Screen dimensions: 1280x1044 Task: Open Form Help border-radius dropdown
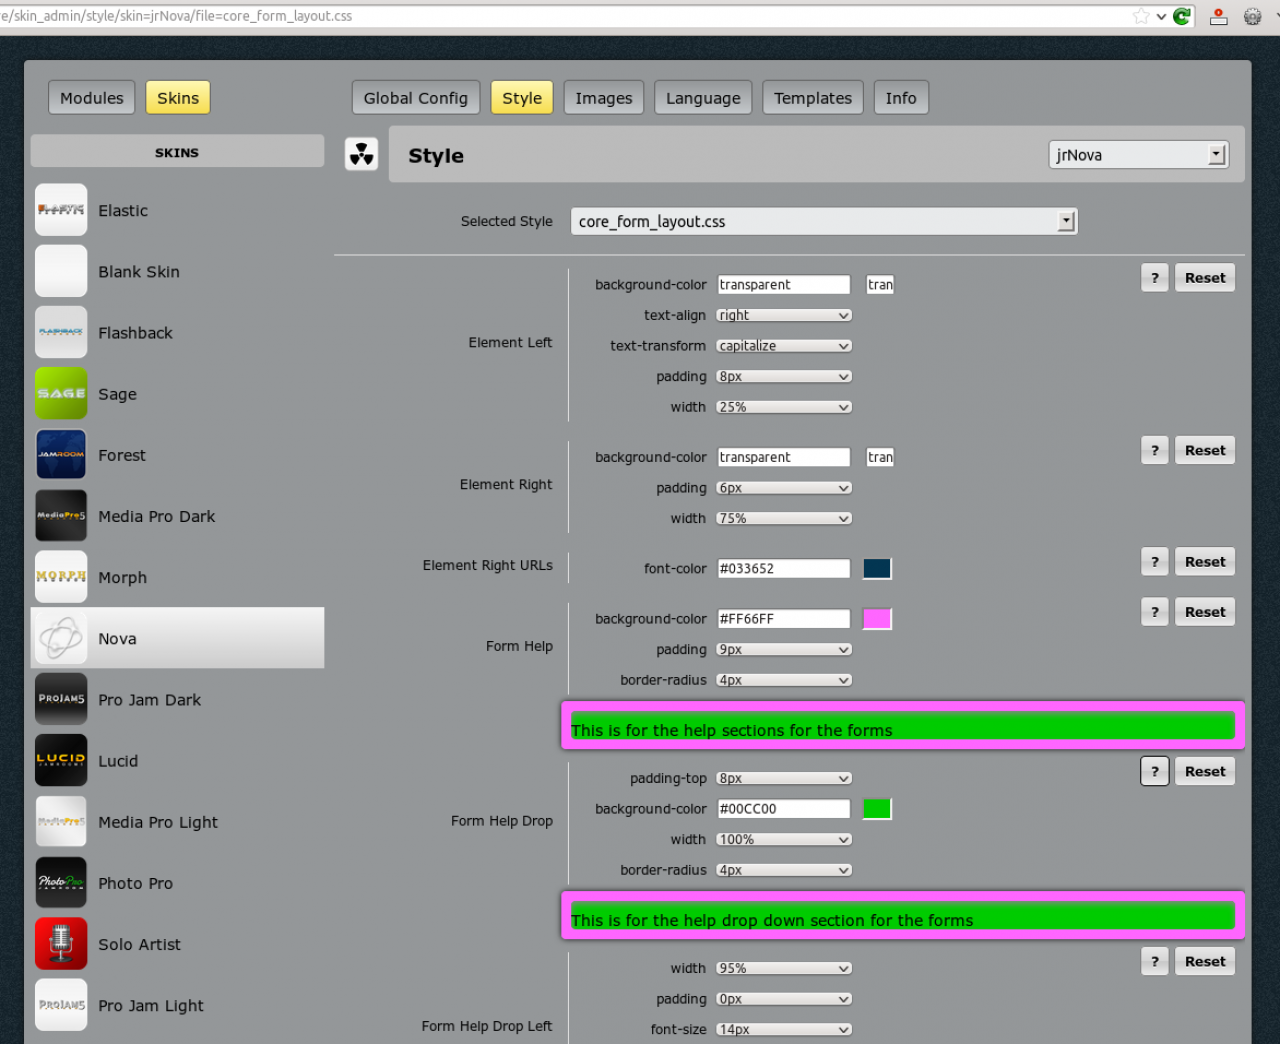pyautogui.click(x=784, y=680)
